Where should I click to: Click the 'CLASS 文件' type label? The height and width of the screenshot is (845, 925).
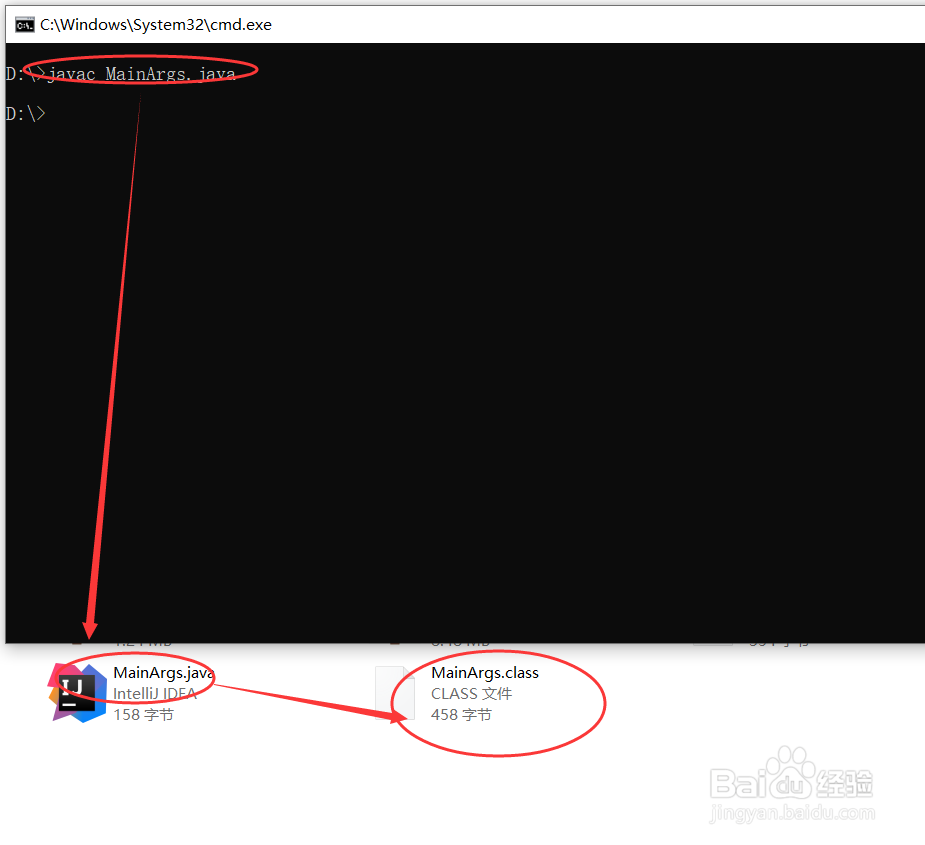(471, 693)
